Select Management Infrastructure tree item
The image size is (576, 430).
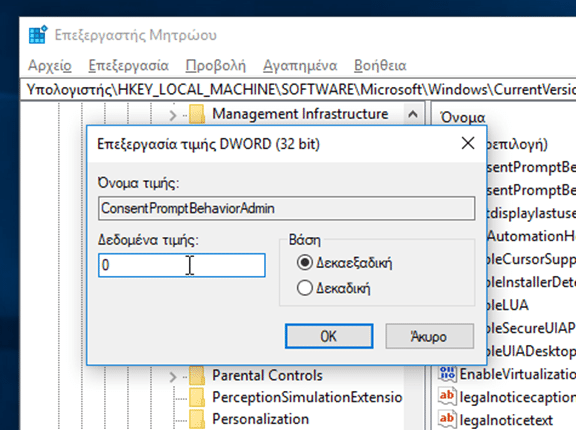tap(300, 114)
